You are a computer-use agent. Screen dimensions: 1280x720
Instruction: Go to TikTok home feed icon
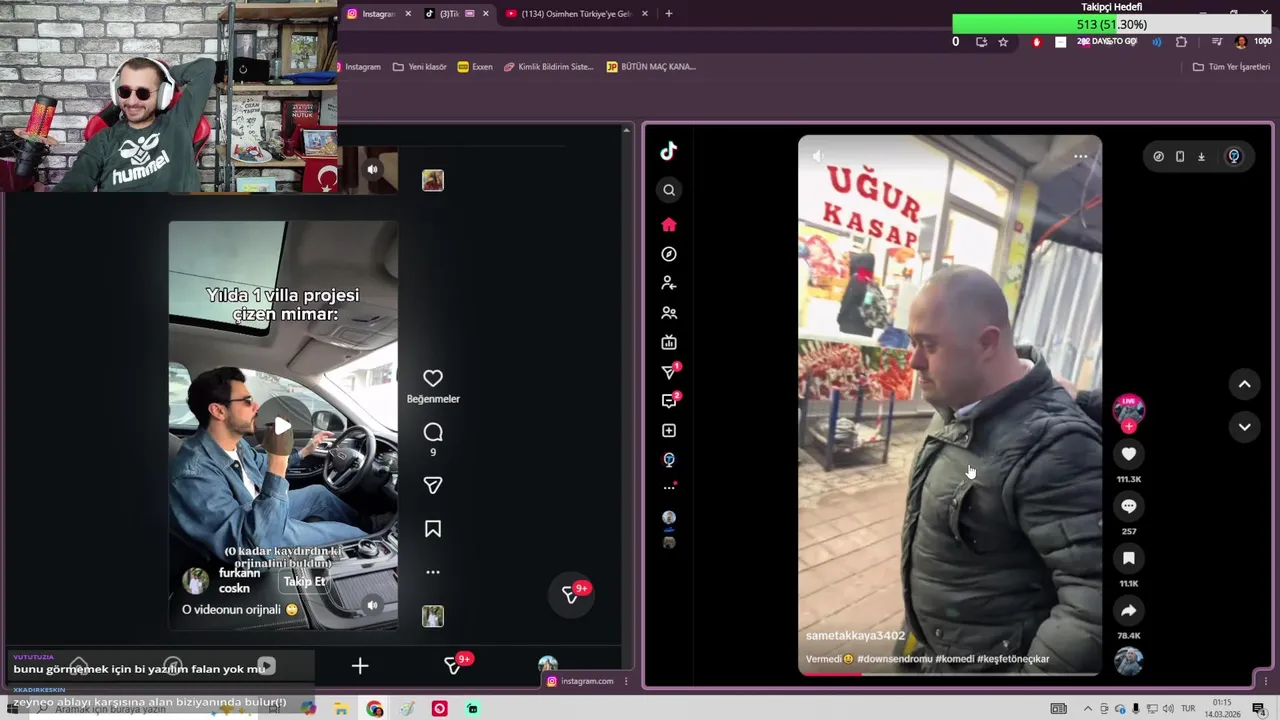click(669, 225)
